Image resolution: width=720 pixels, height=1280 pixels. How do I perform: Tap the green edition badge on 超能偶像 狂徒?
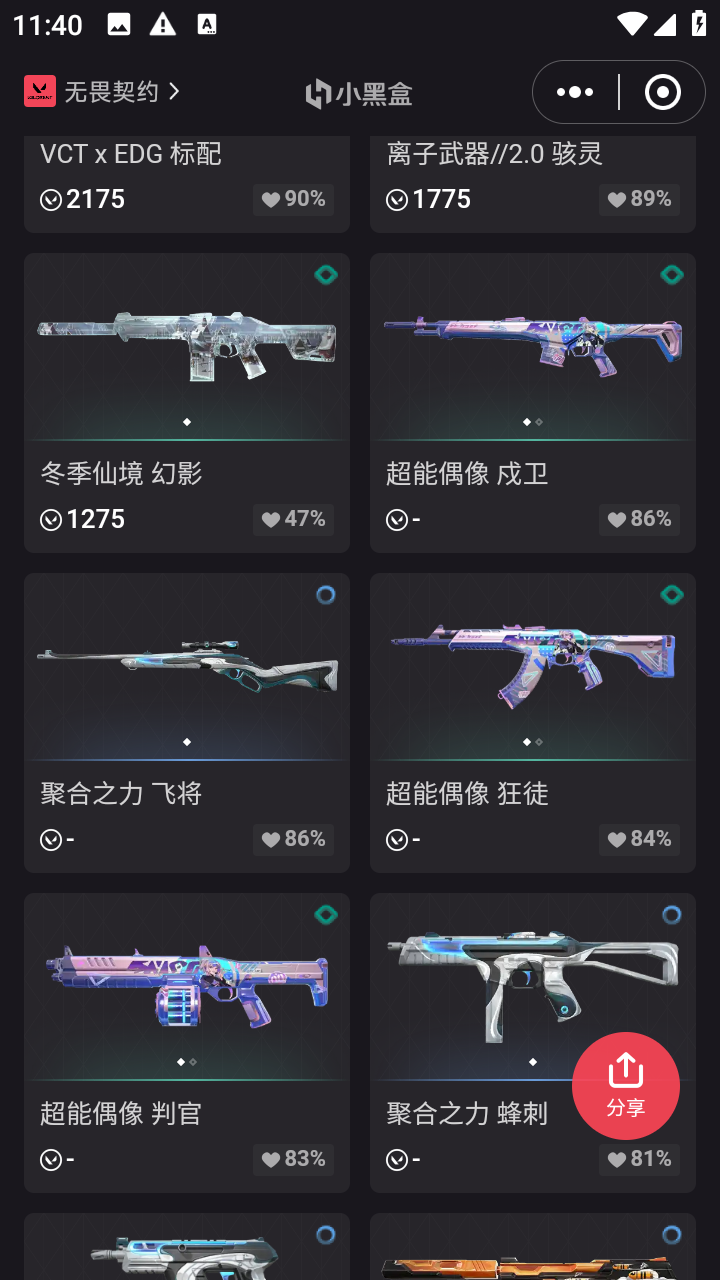[x=672, y=595]
